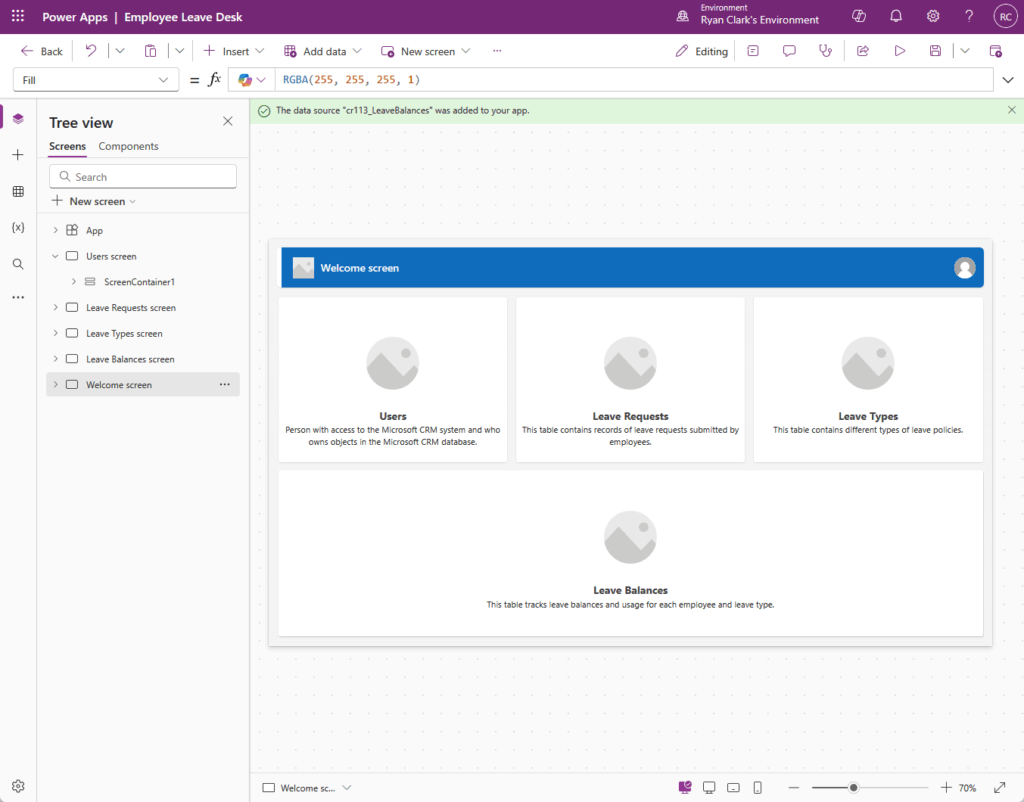The image size is (1024, 802).
Task: Open the settings gear in the header
Action: click(x=933, y=16)
